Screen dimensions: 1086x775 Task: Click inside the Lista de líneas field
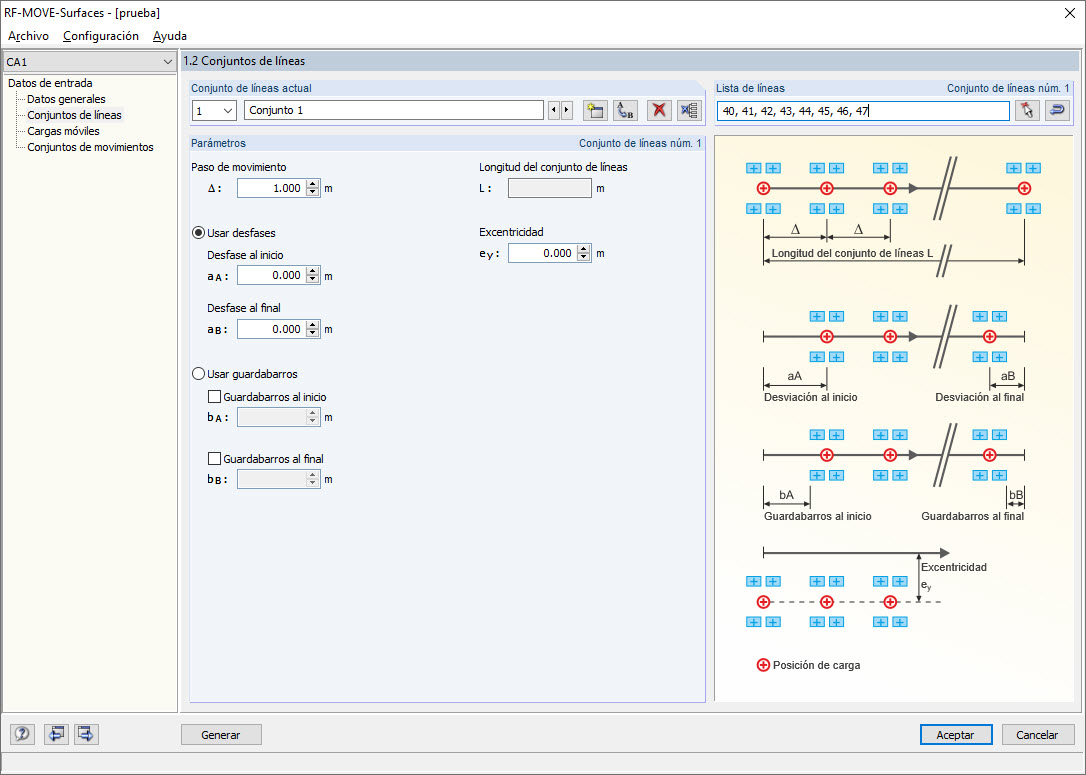tap(860, 110)
